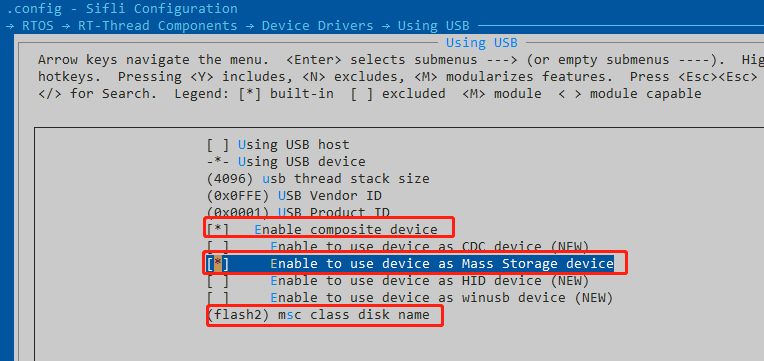Select Enable to use device as Mass Storage device
The width and height of the screenshot is (764, 361).
[x=442, y=264]
